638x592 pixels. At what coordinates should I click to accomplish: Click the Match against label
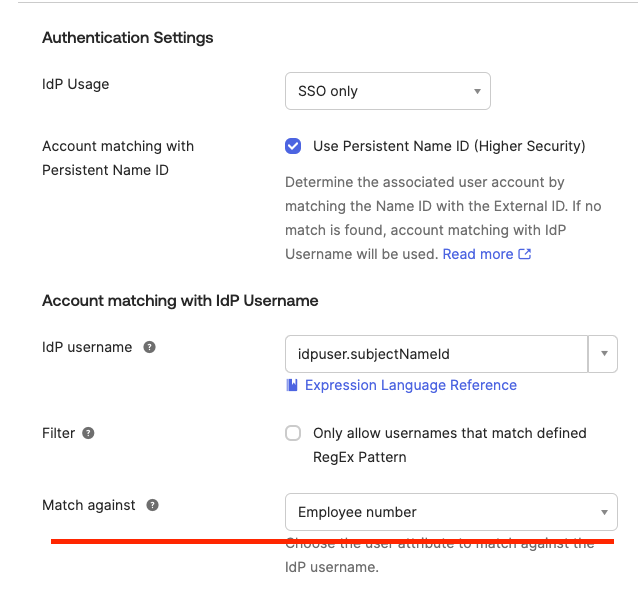(x=89, y=505)
